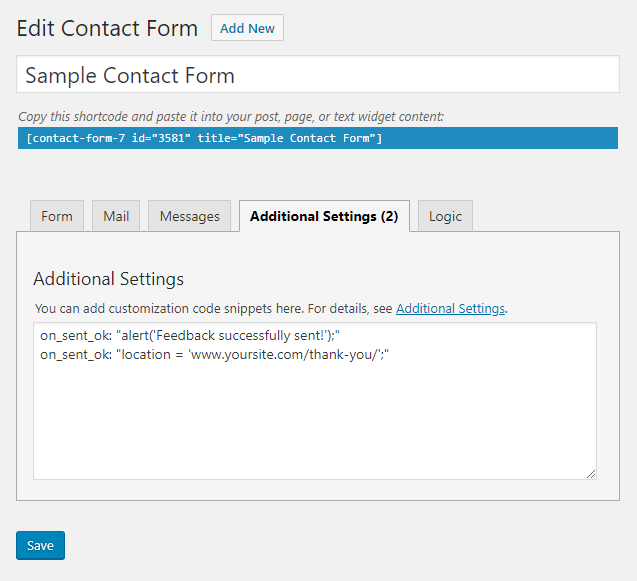Image resolution: width=637 pixels, height=581 pixels.
Task: Click the 'Copy this shortcode' instruction text
Action: pos(231,116)
